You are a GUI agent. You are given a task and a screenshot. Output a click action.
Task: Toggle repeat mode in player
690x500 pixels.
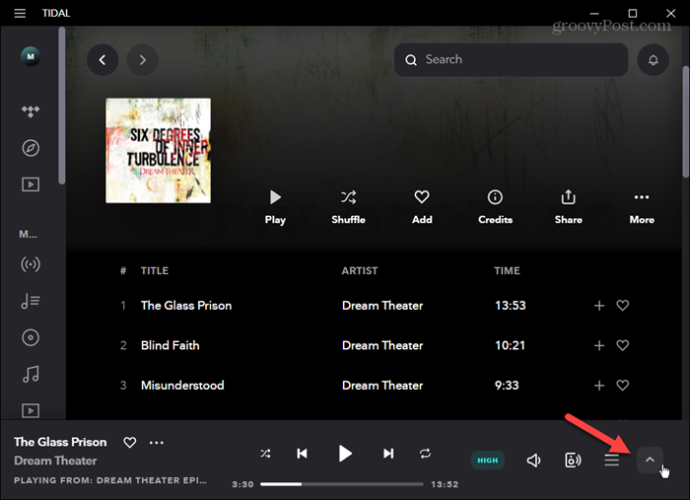(425, 453)
